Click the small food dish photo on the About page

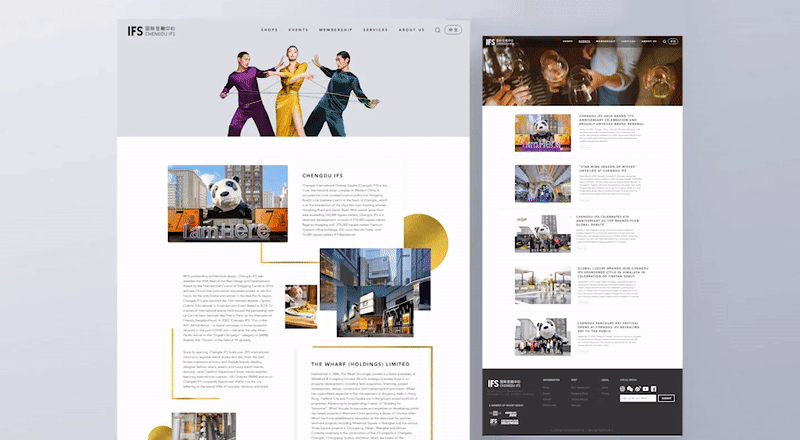point(301,306)
